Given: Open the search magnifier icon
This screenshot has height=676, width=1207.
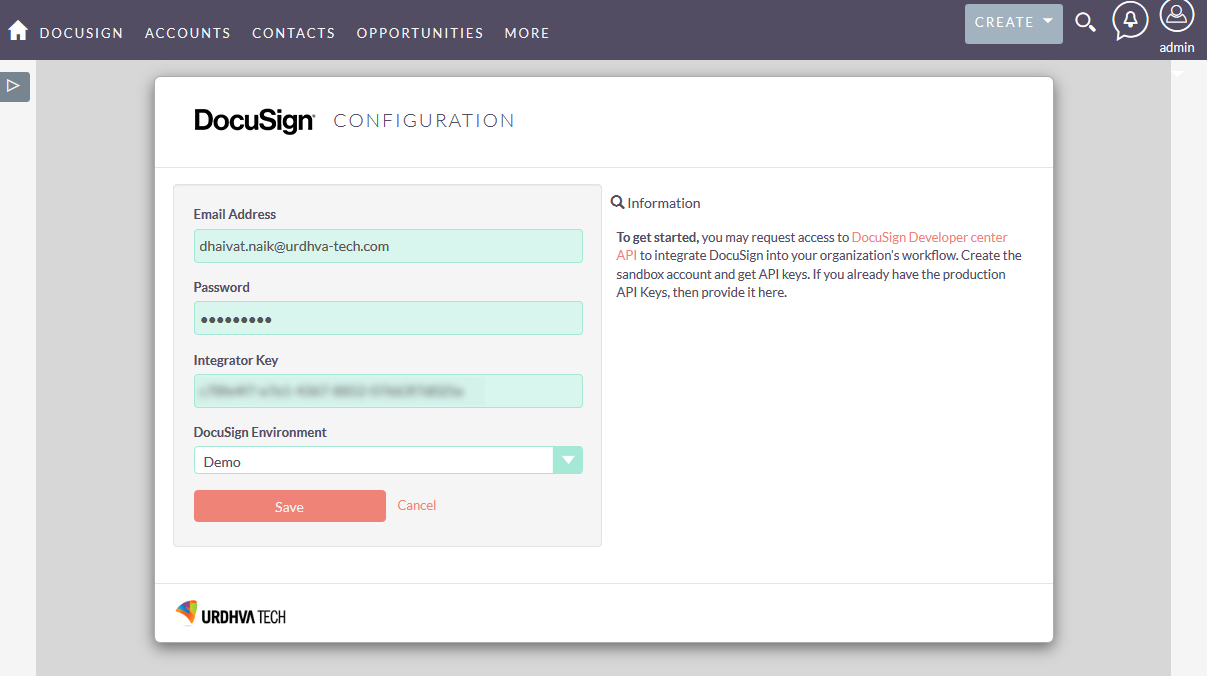Looking at the screenshot, I should tap(1085, 22).
